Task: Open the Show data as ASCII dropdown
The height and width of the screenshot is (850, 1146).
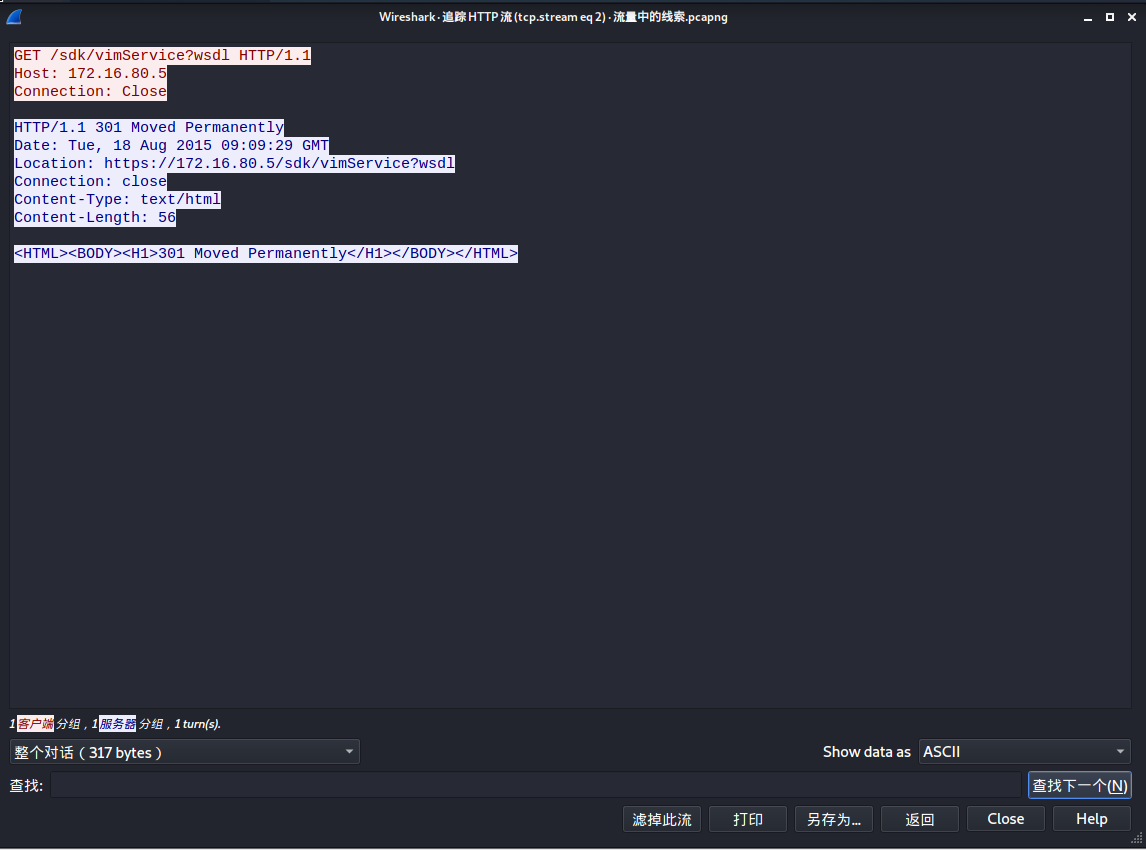Action: pos(1024,752)
